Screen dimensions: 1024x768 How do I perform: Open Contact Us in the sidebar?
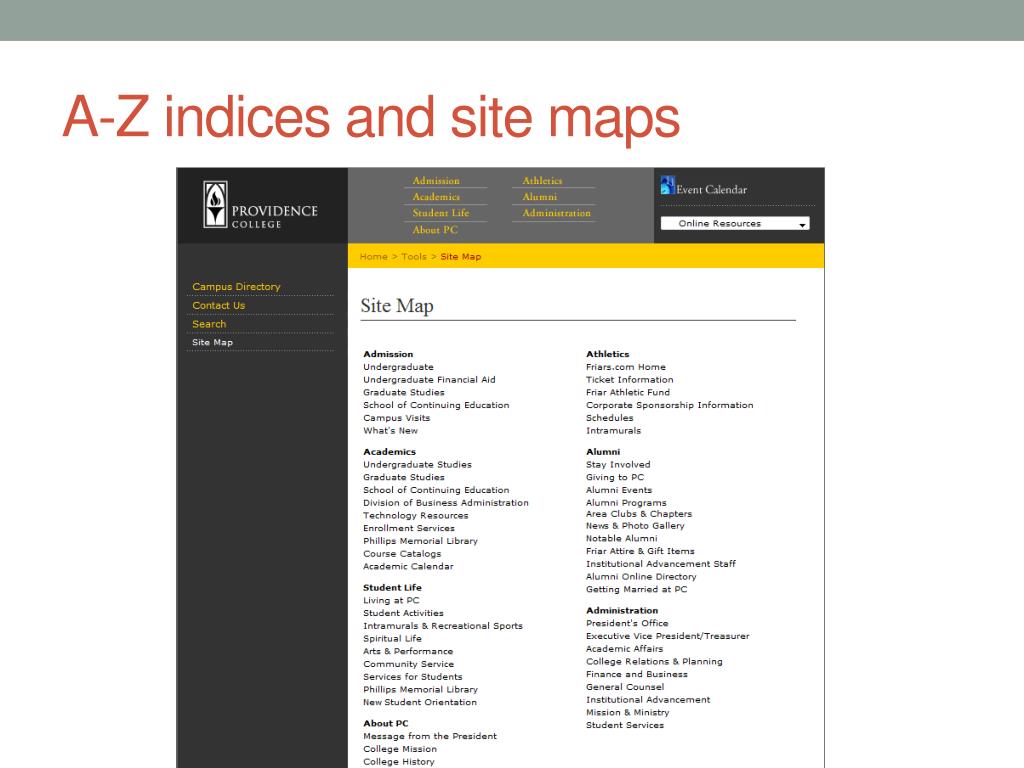pos(218,306)
